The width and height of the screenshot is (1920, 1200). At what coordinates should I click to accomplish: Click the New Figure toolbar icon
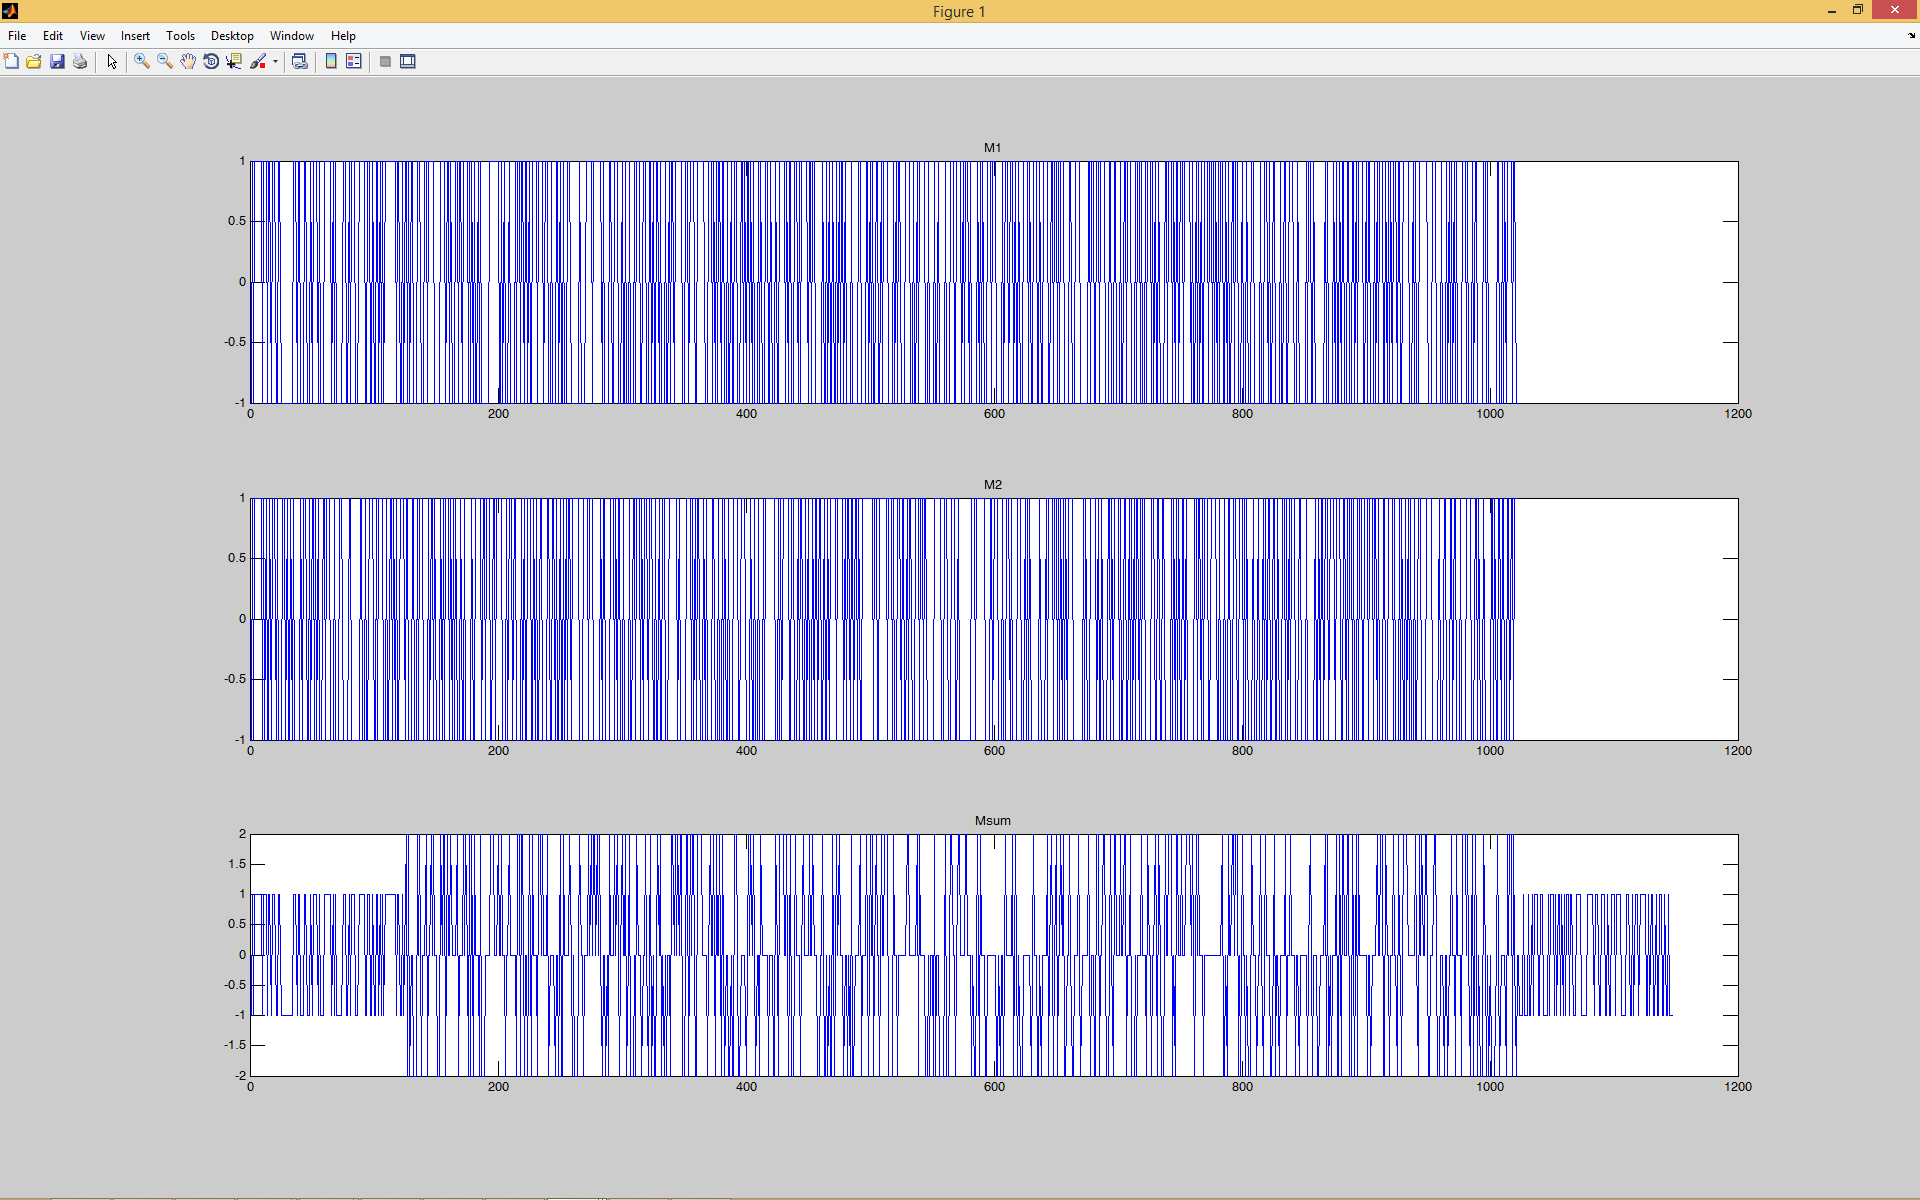11,62
